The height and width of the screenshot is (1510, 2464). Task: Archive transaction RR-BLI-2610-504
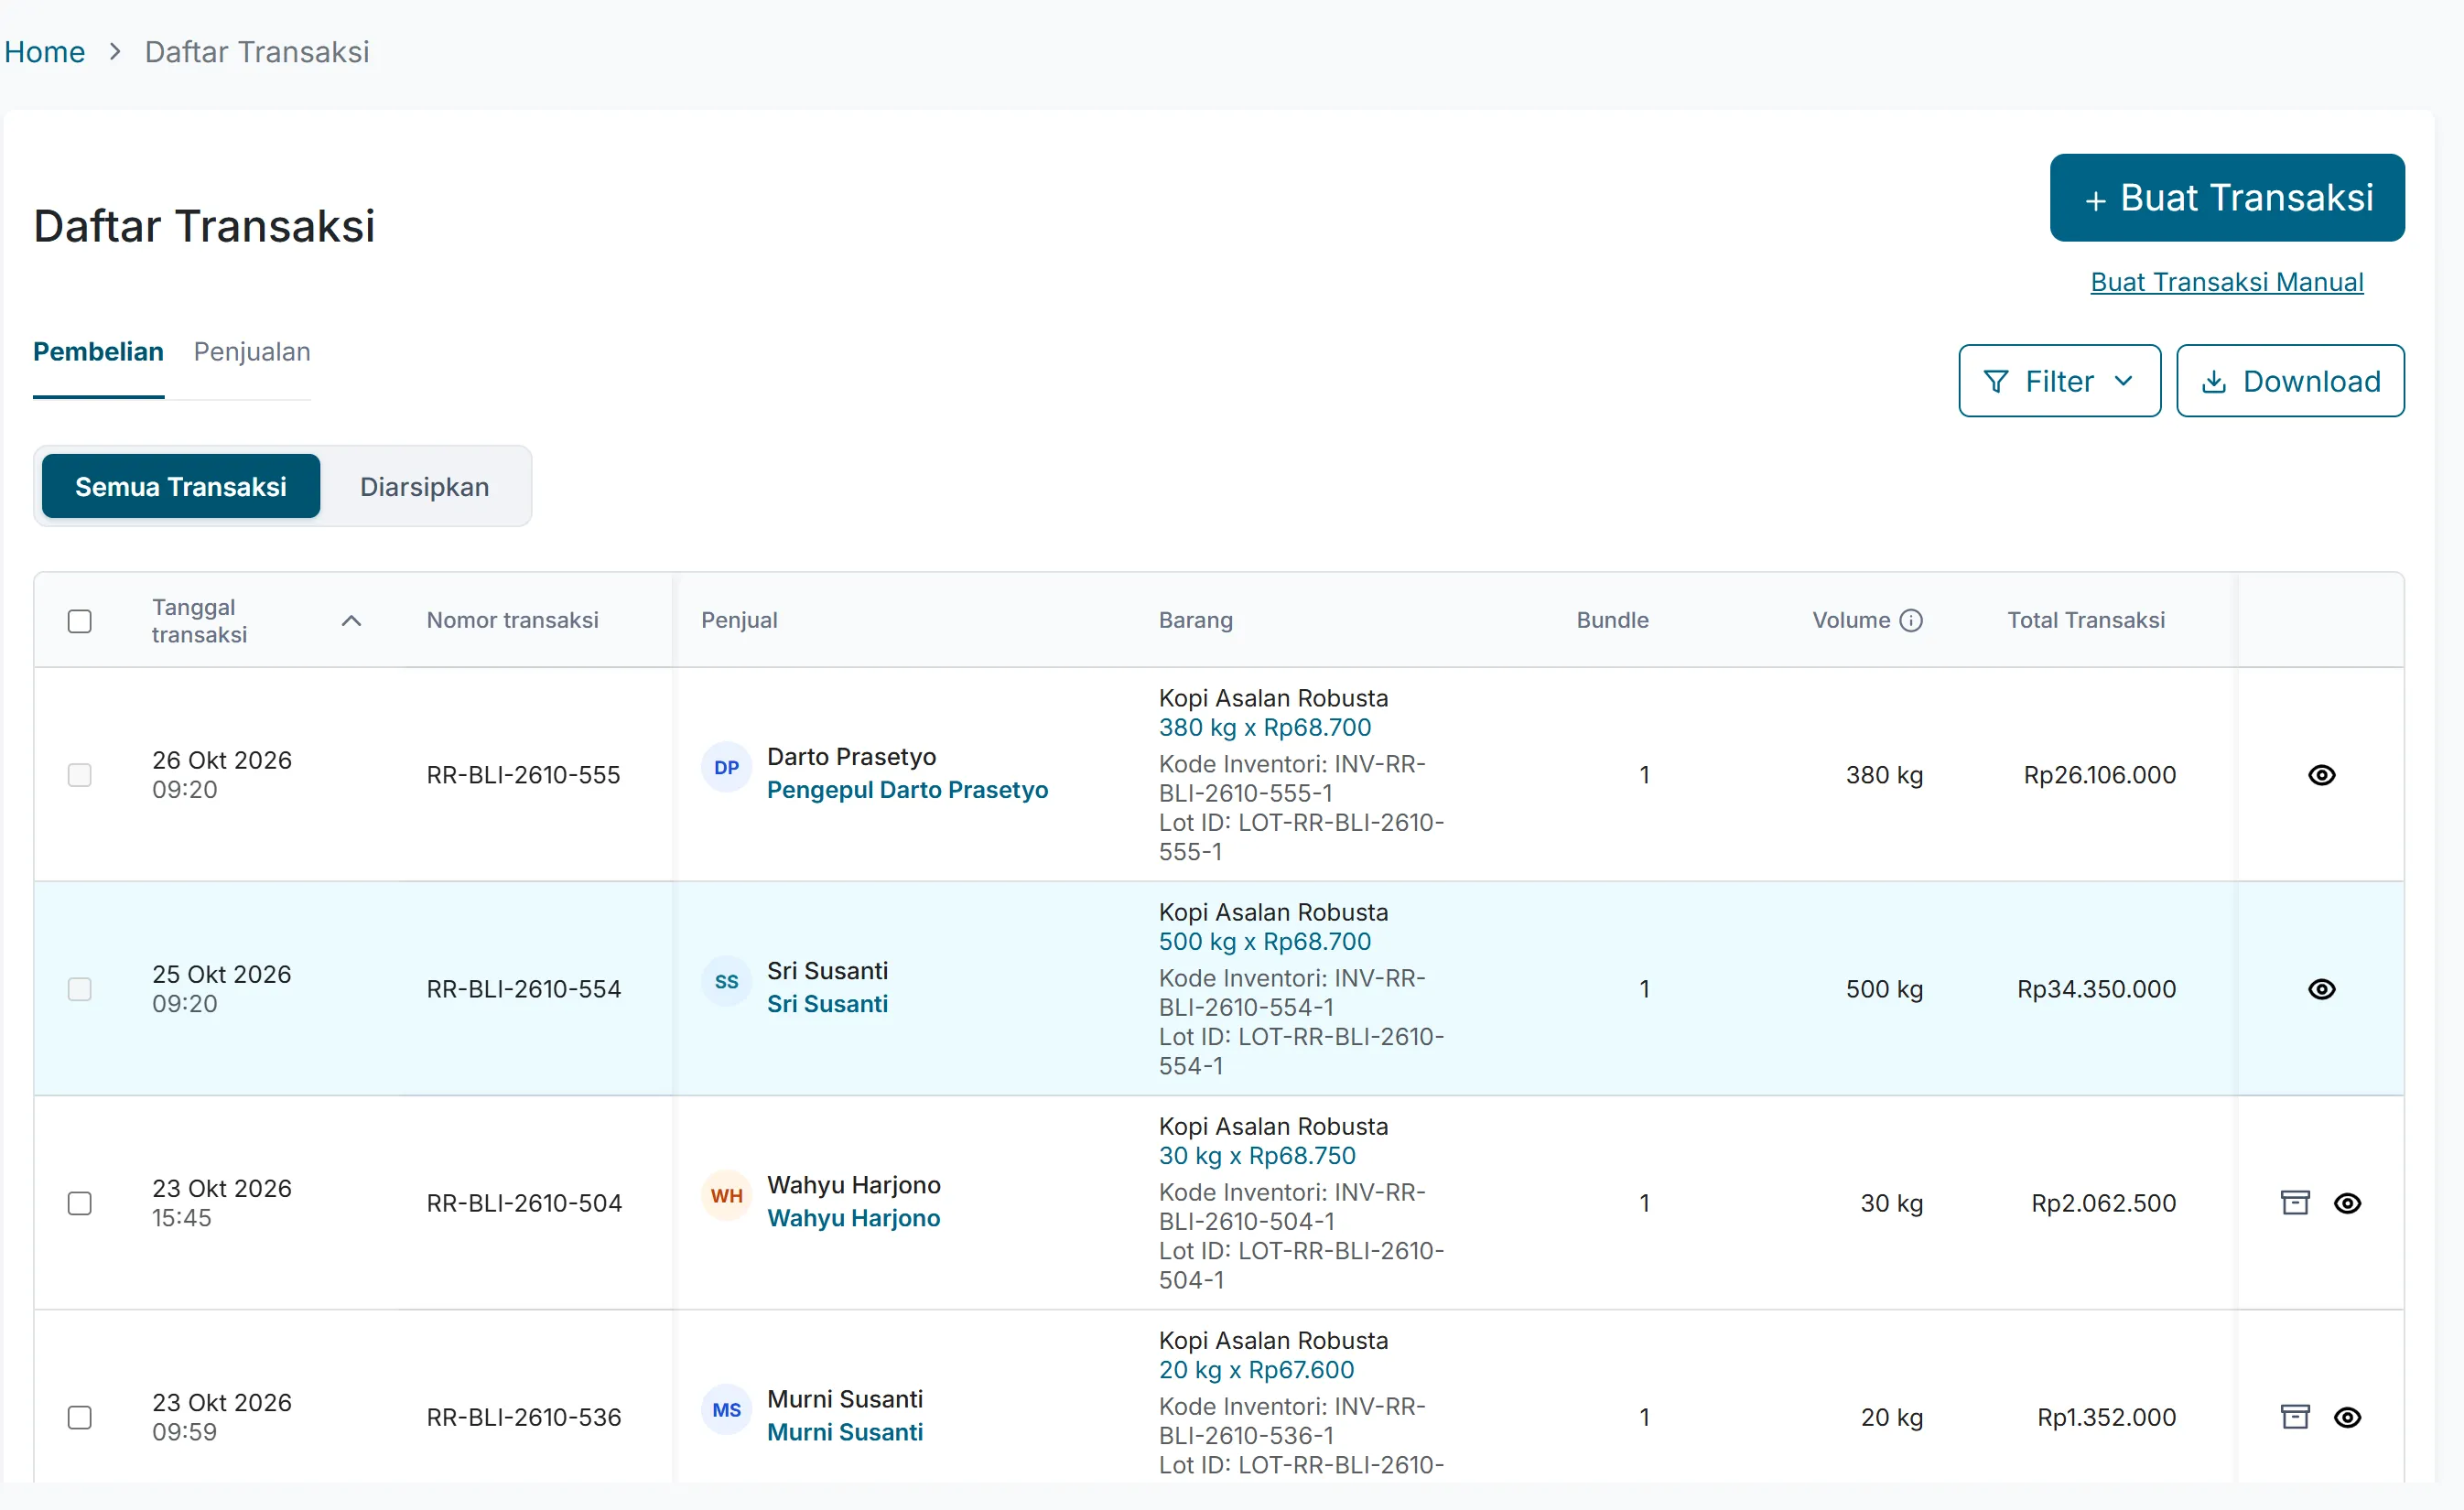pos(2295,1202)
